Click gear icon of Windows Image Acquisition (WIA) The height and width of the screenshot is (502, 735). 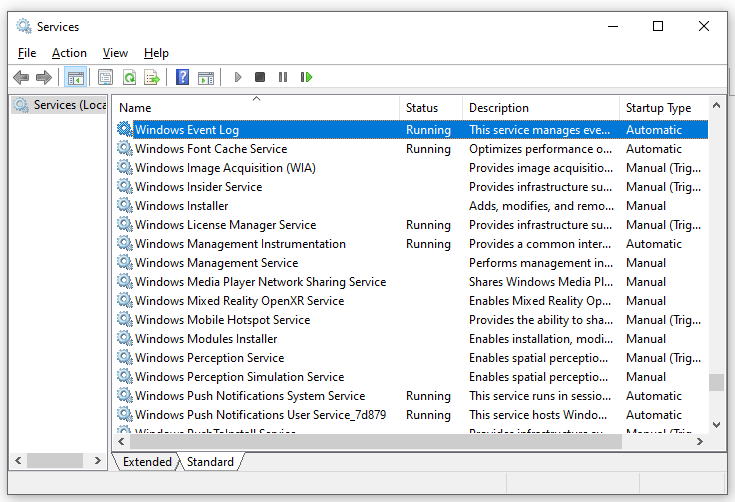125,167
